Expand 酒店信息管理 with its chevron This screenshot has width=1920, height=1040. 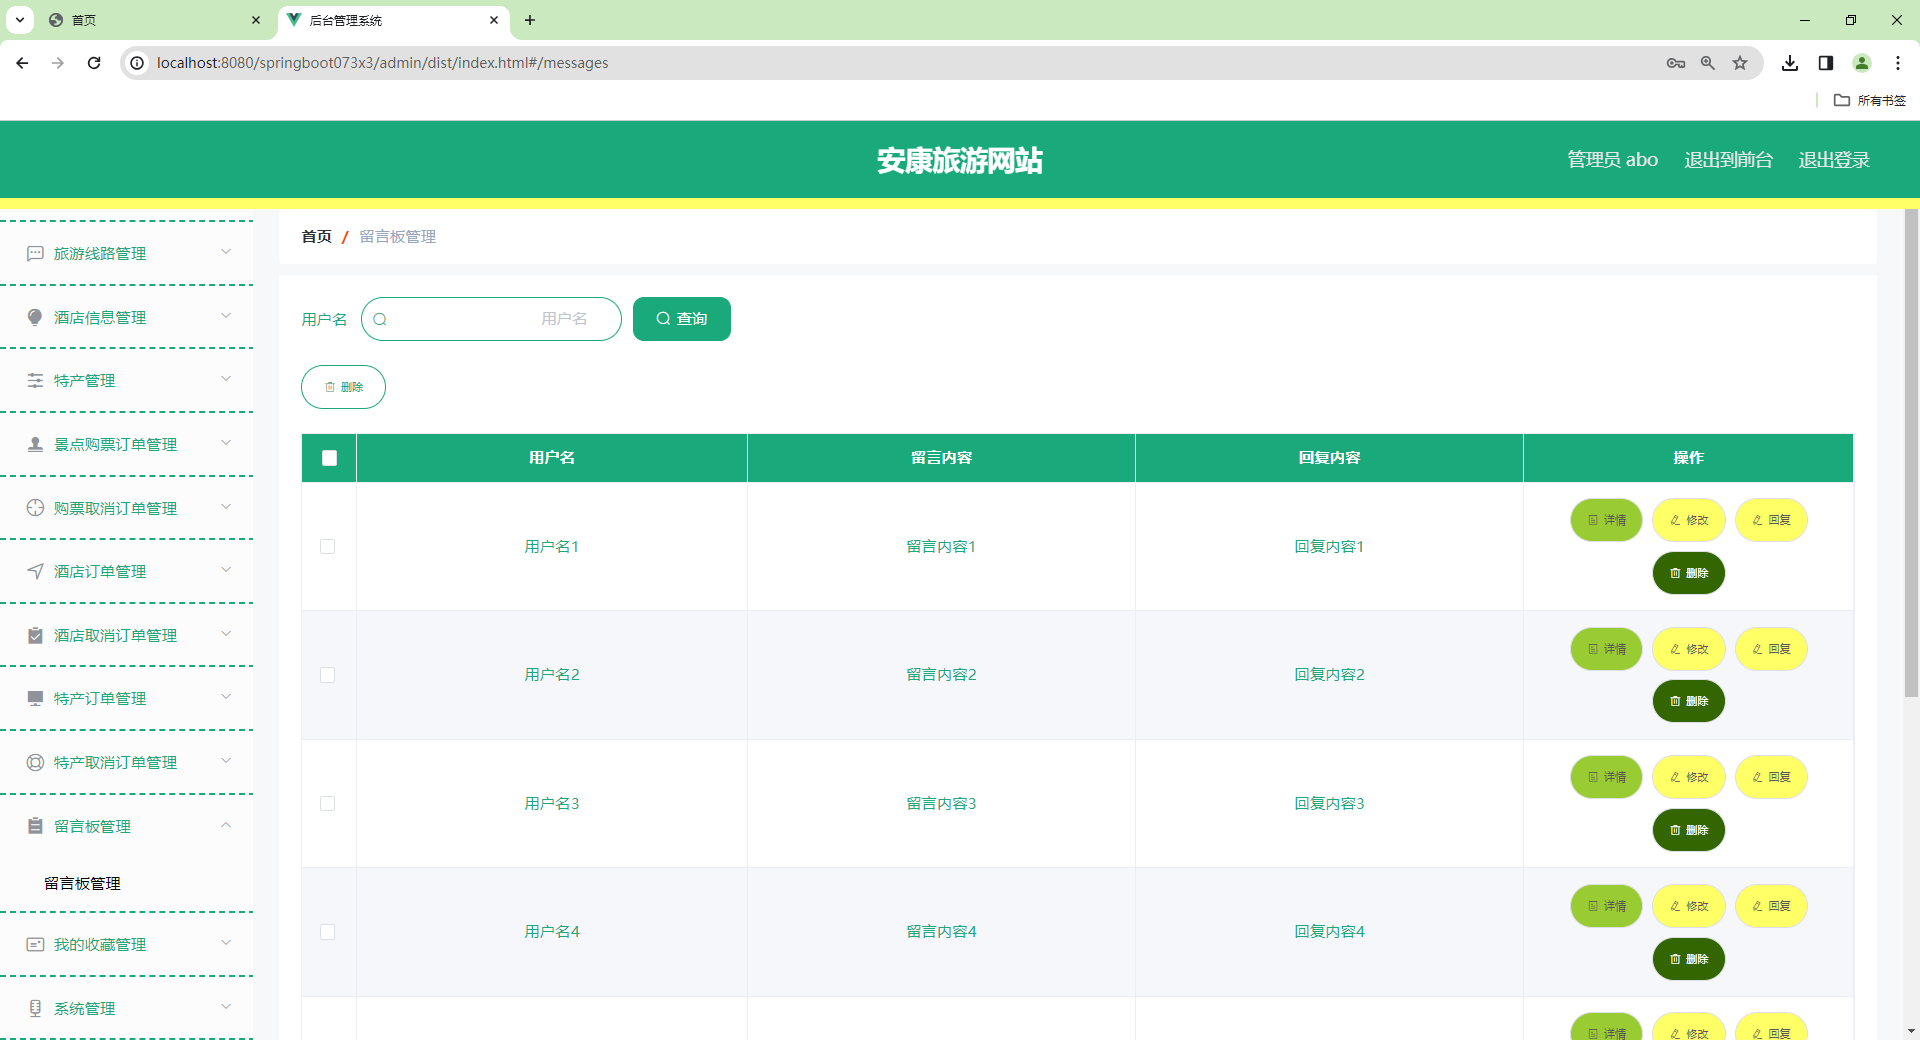226,316
